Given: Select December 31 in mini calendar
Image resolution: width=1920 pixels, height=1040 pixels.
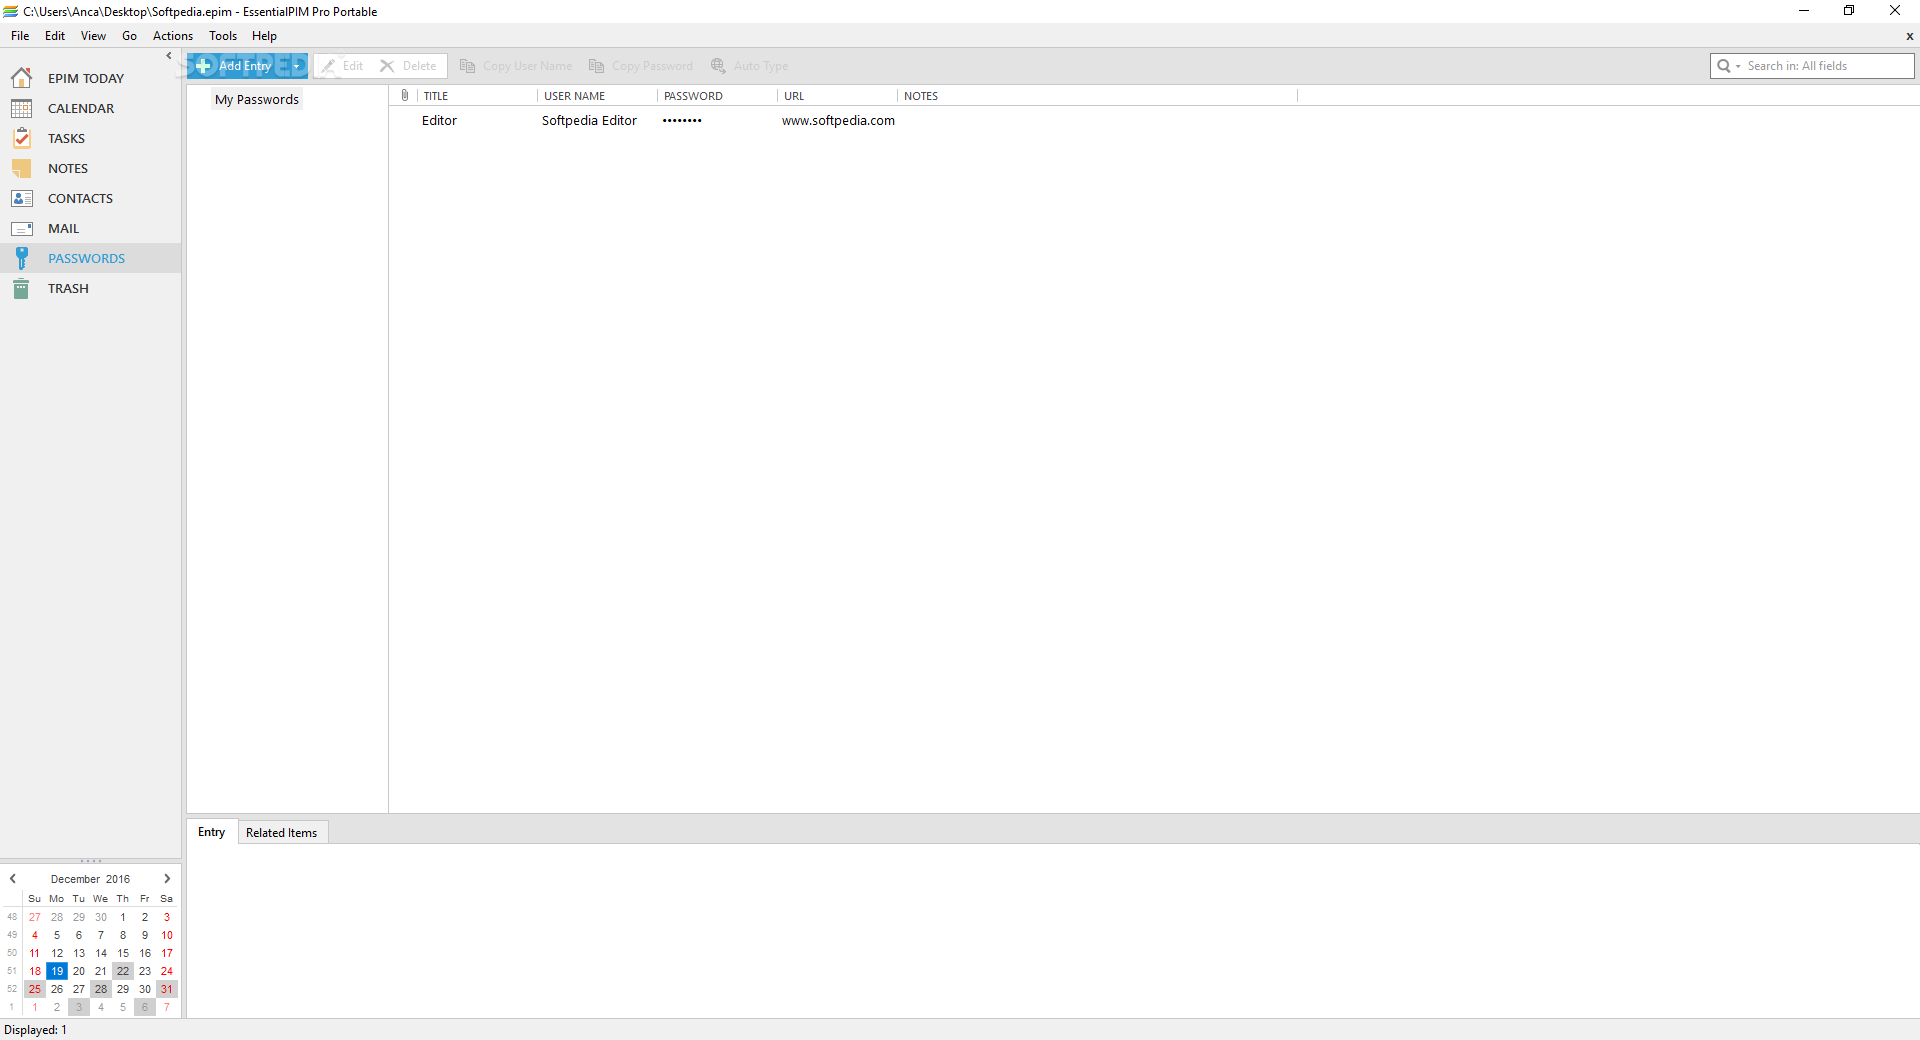Looking at the screenshot, I should (167, 989).
